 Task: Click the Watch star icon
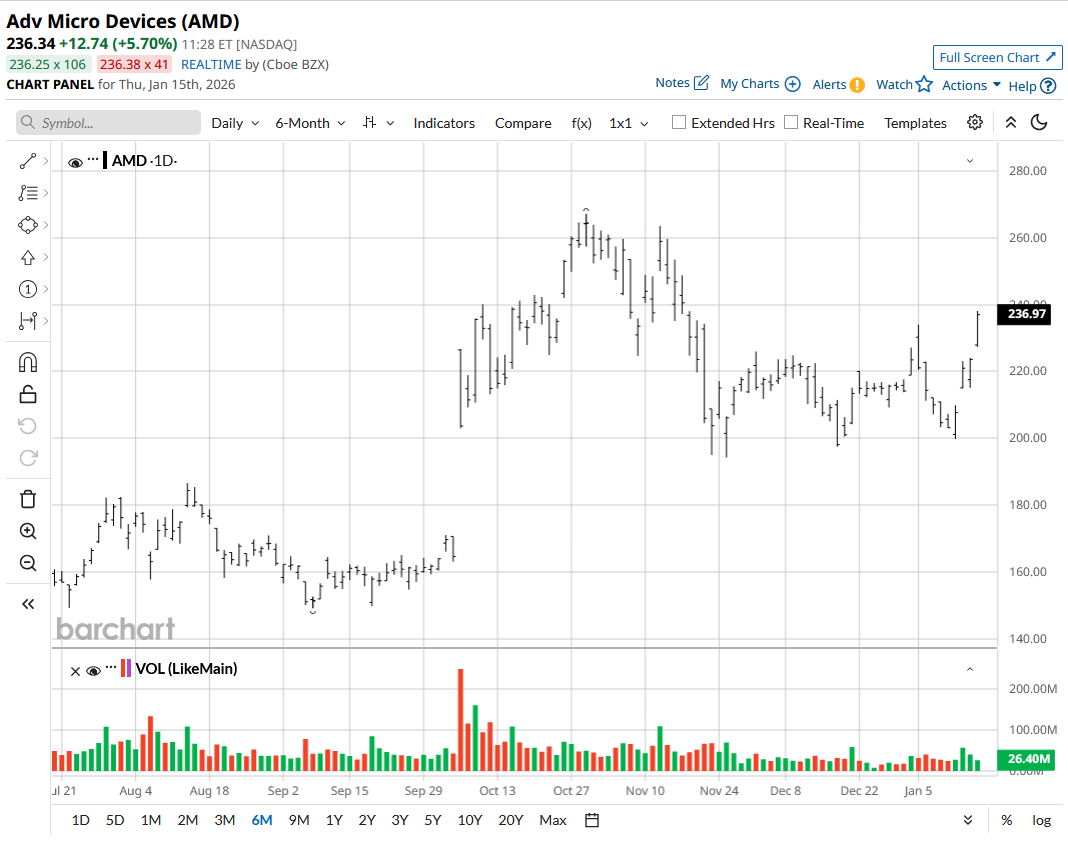[924, 84]
